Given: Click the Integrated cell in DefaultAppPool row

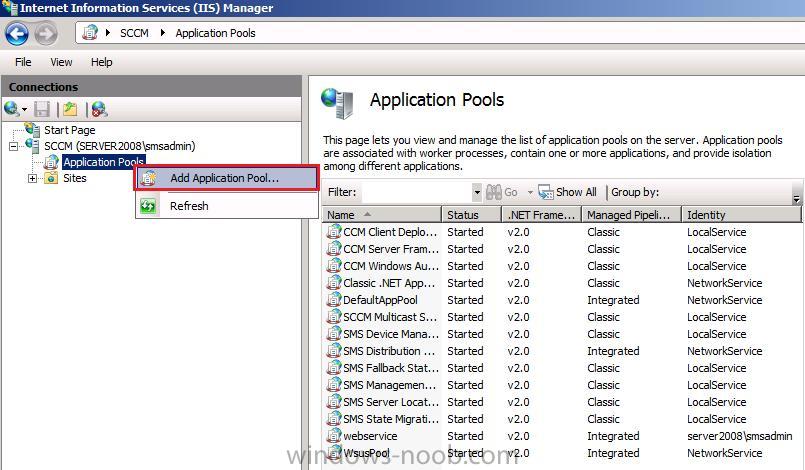Looking at the screenshot, I should pyautogui.click(x=613, y=300).
